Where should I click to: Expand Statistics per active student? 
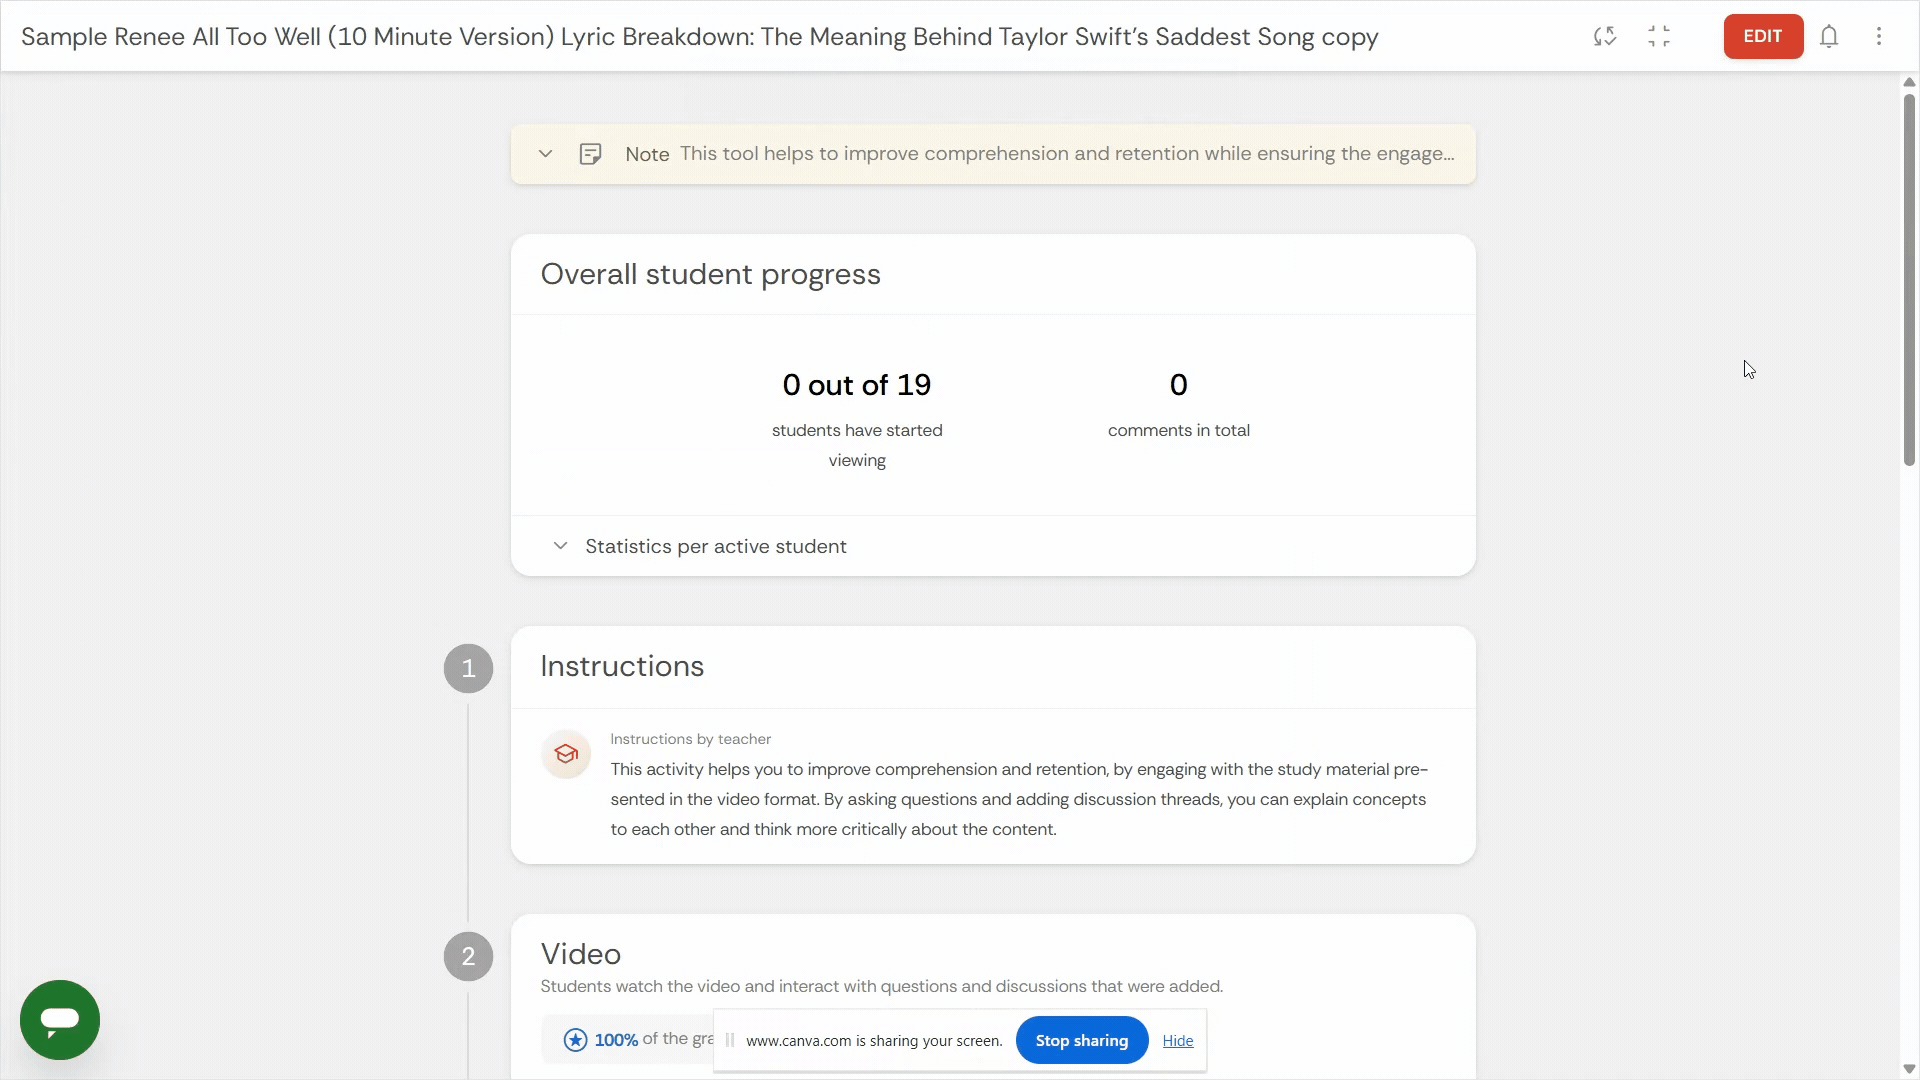[561, 546]
